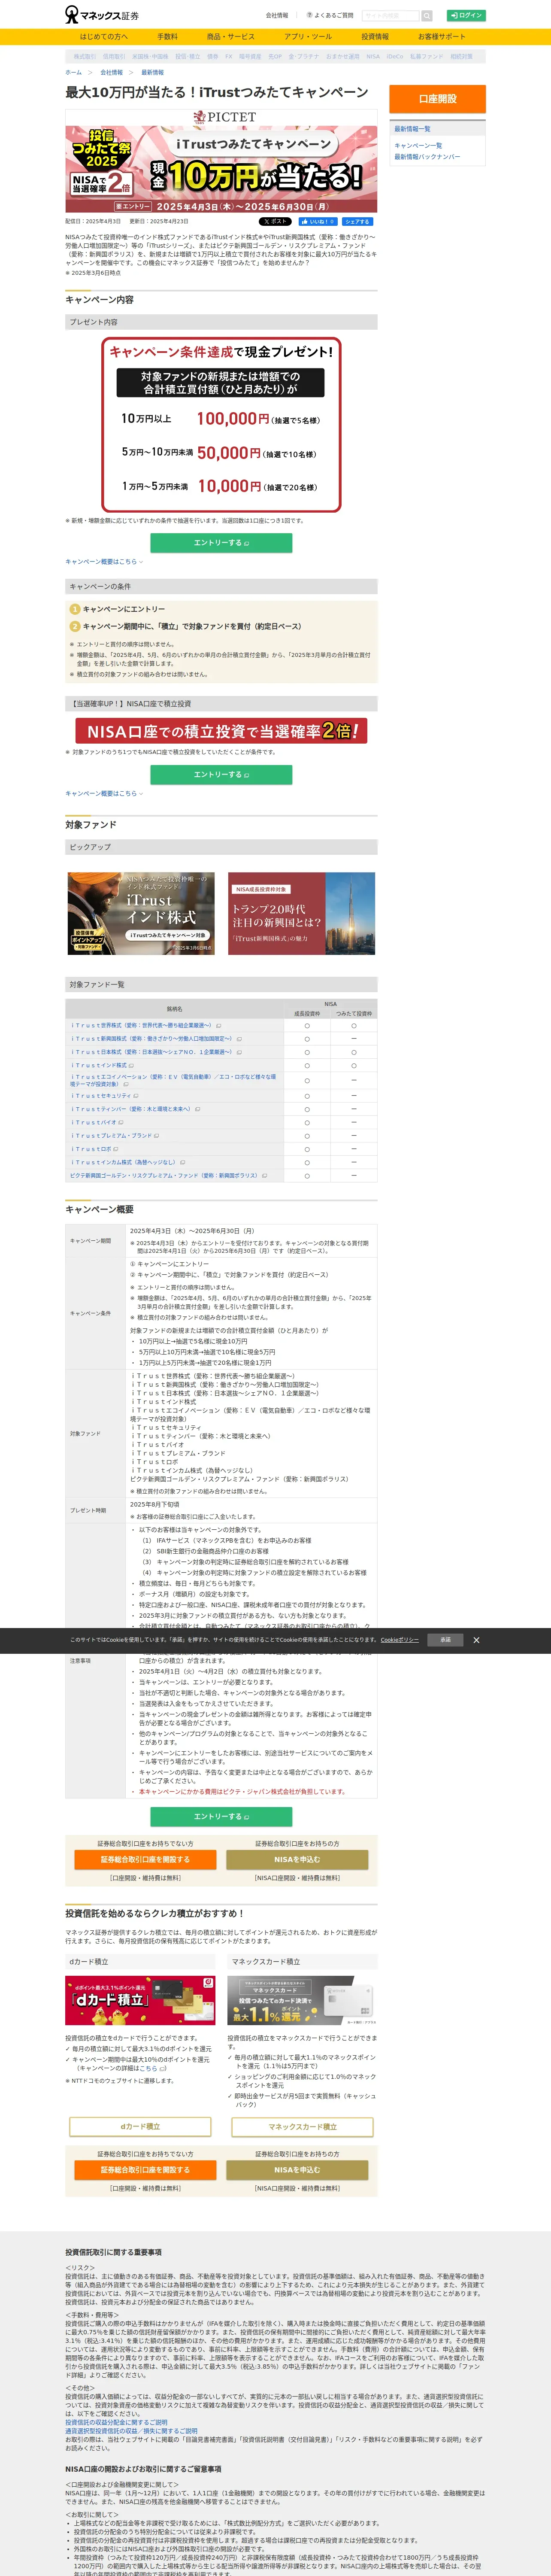This screenshot has height=2576, width=551.
Task: Click first キャンペーン概要はこちら link
Action: coord(104,562)
